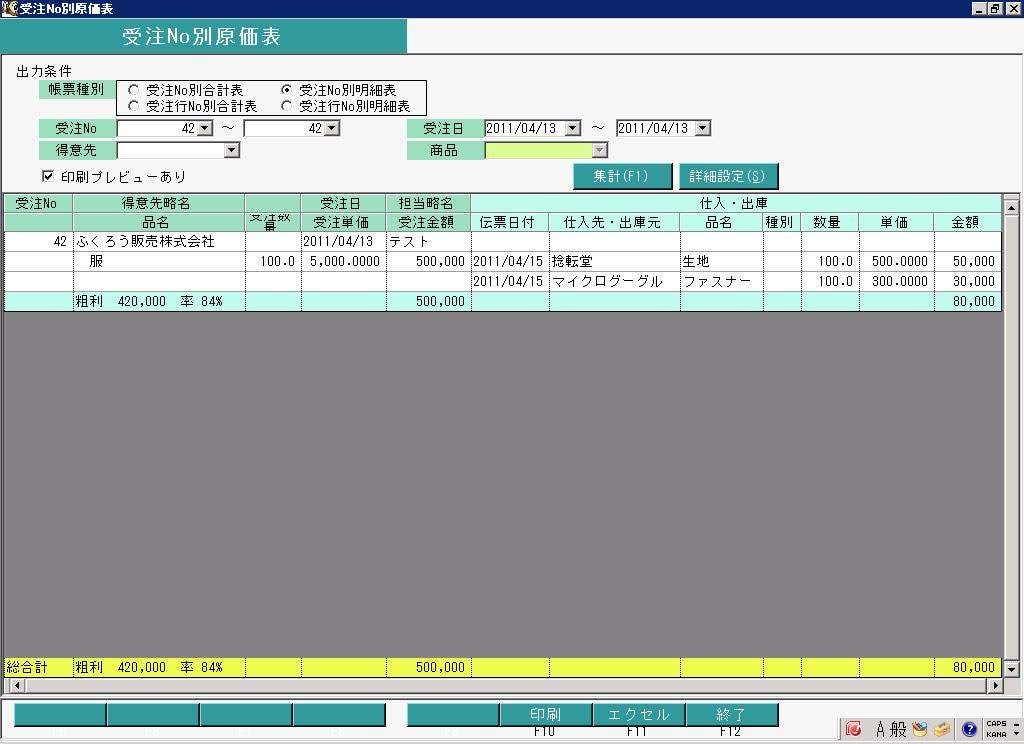The image size is (1024, 744).
Task: Click the 金額 column header
Action: pyautogui.click(x=968, y=222)
